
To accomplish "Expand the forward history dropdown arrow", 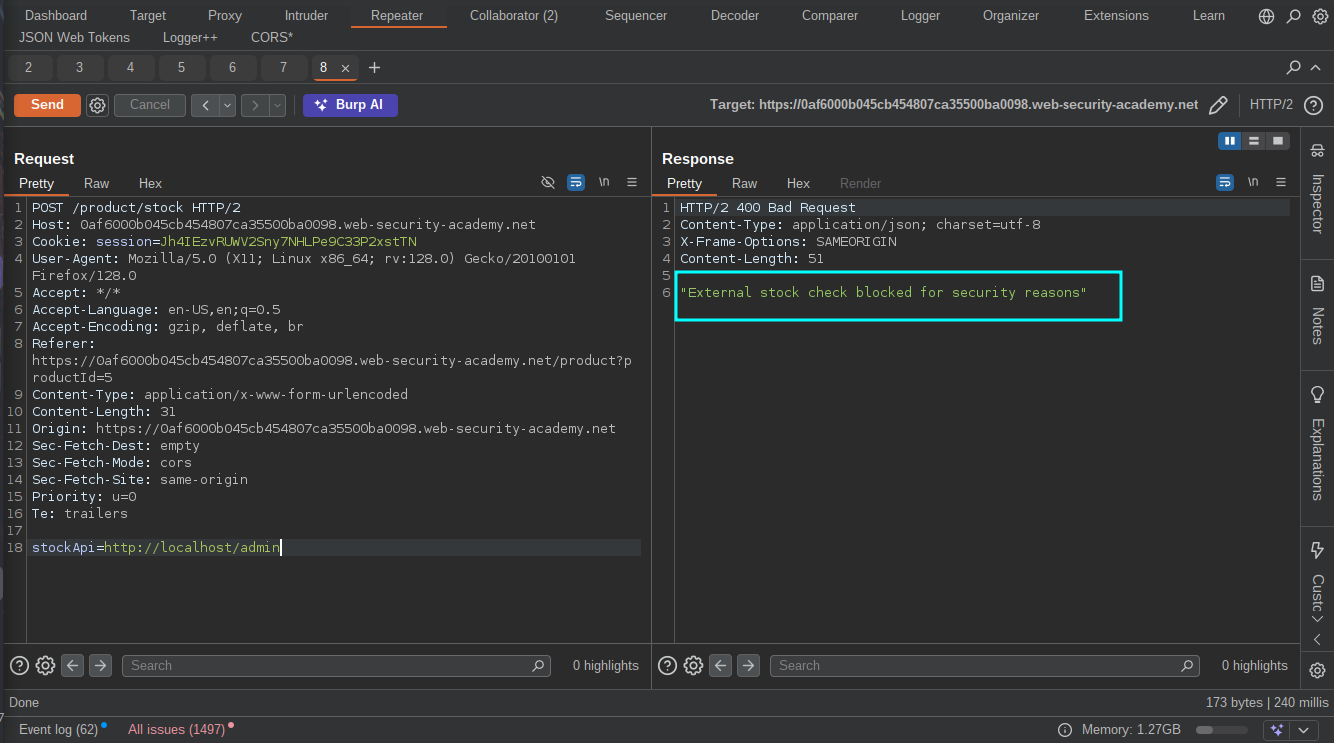I will pyautogui.click(x=278, y=105).
